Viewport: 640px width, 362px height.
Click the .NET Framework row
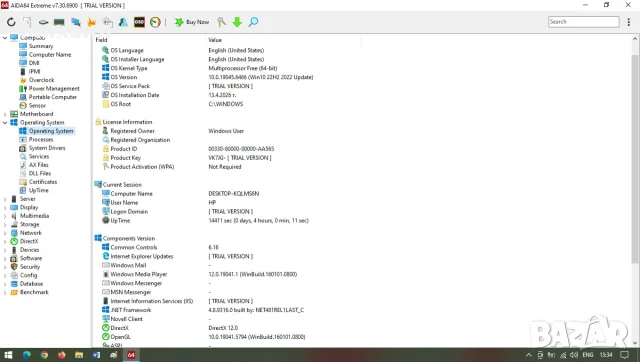pos(202,310)
